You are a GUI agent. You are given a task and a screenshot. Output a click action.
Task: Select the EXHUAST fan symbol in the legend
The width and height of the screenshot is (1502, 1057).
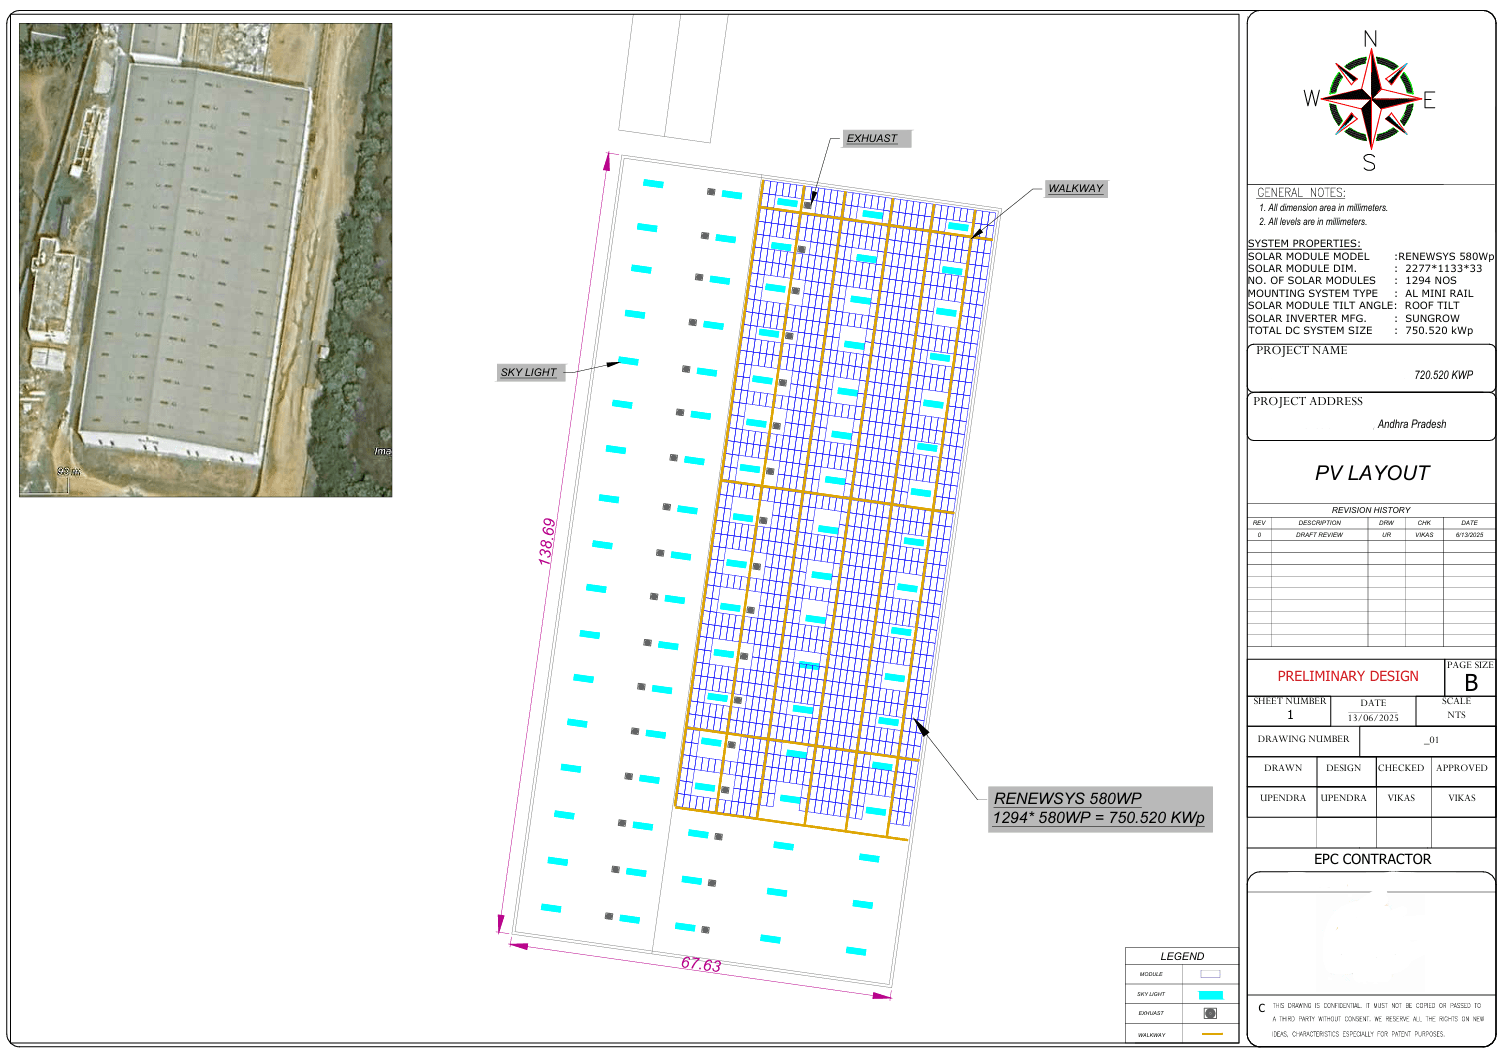pyautogui.click(x=1210, y=1013)
